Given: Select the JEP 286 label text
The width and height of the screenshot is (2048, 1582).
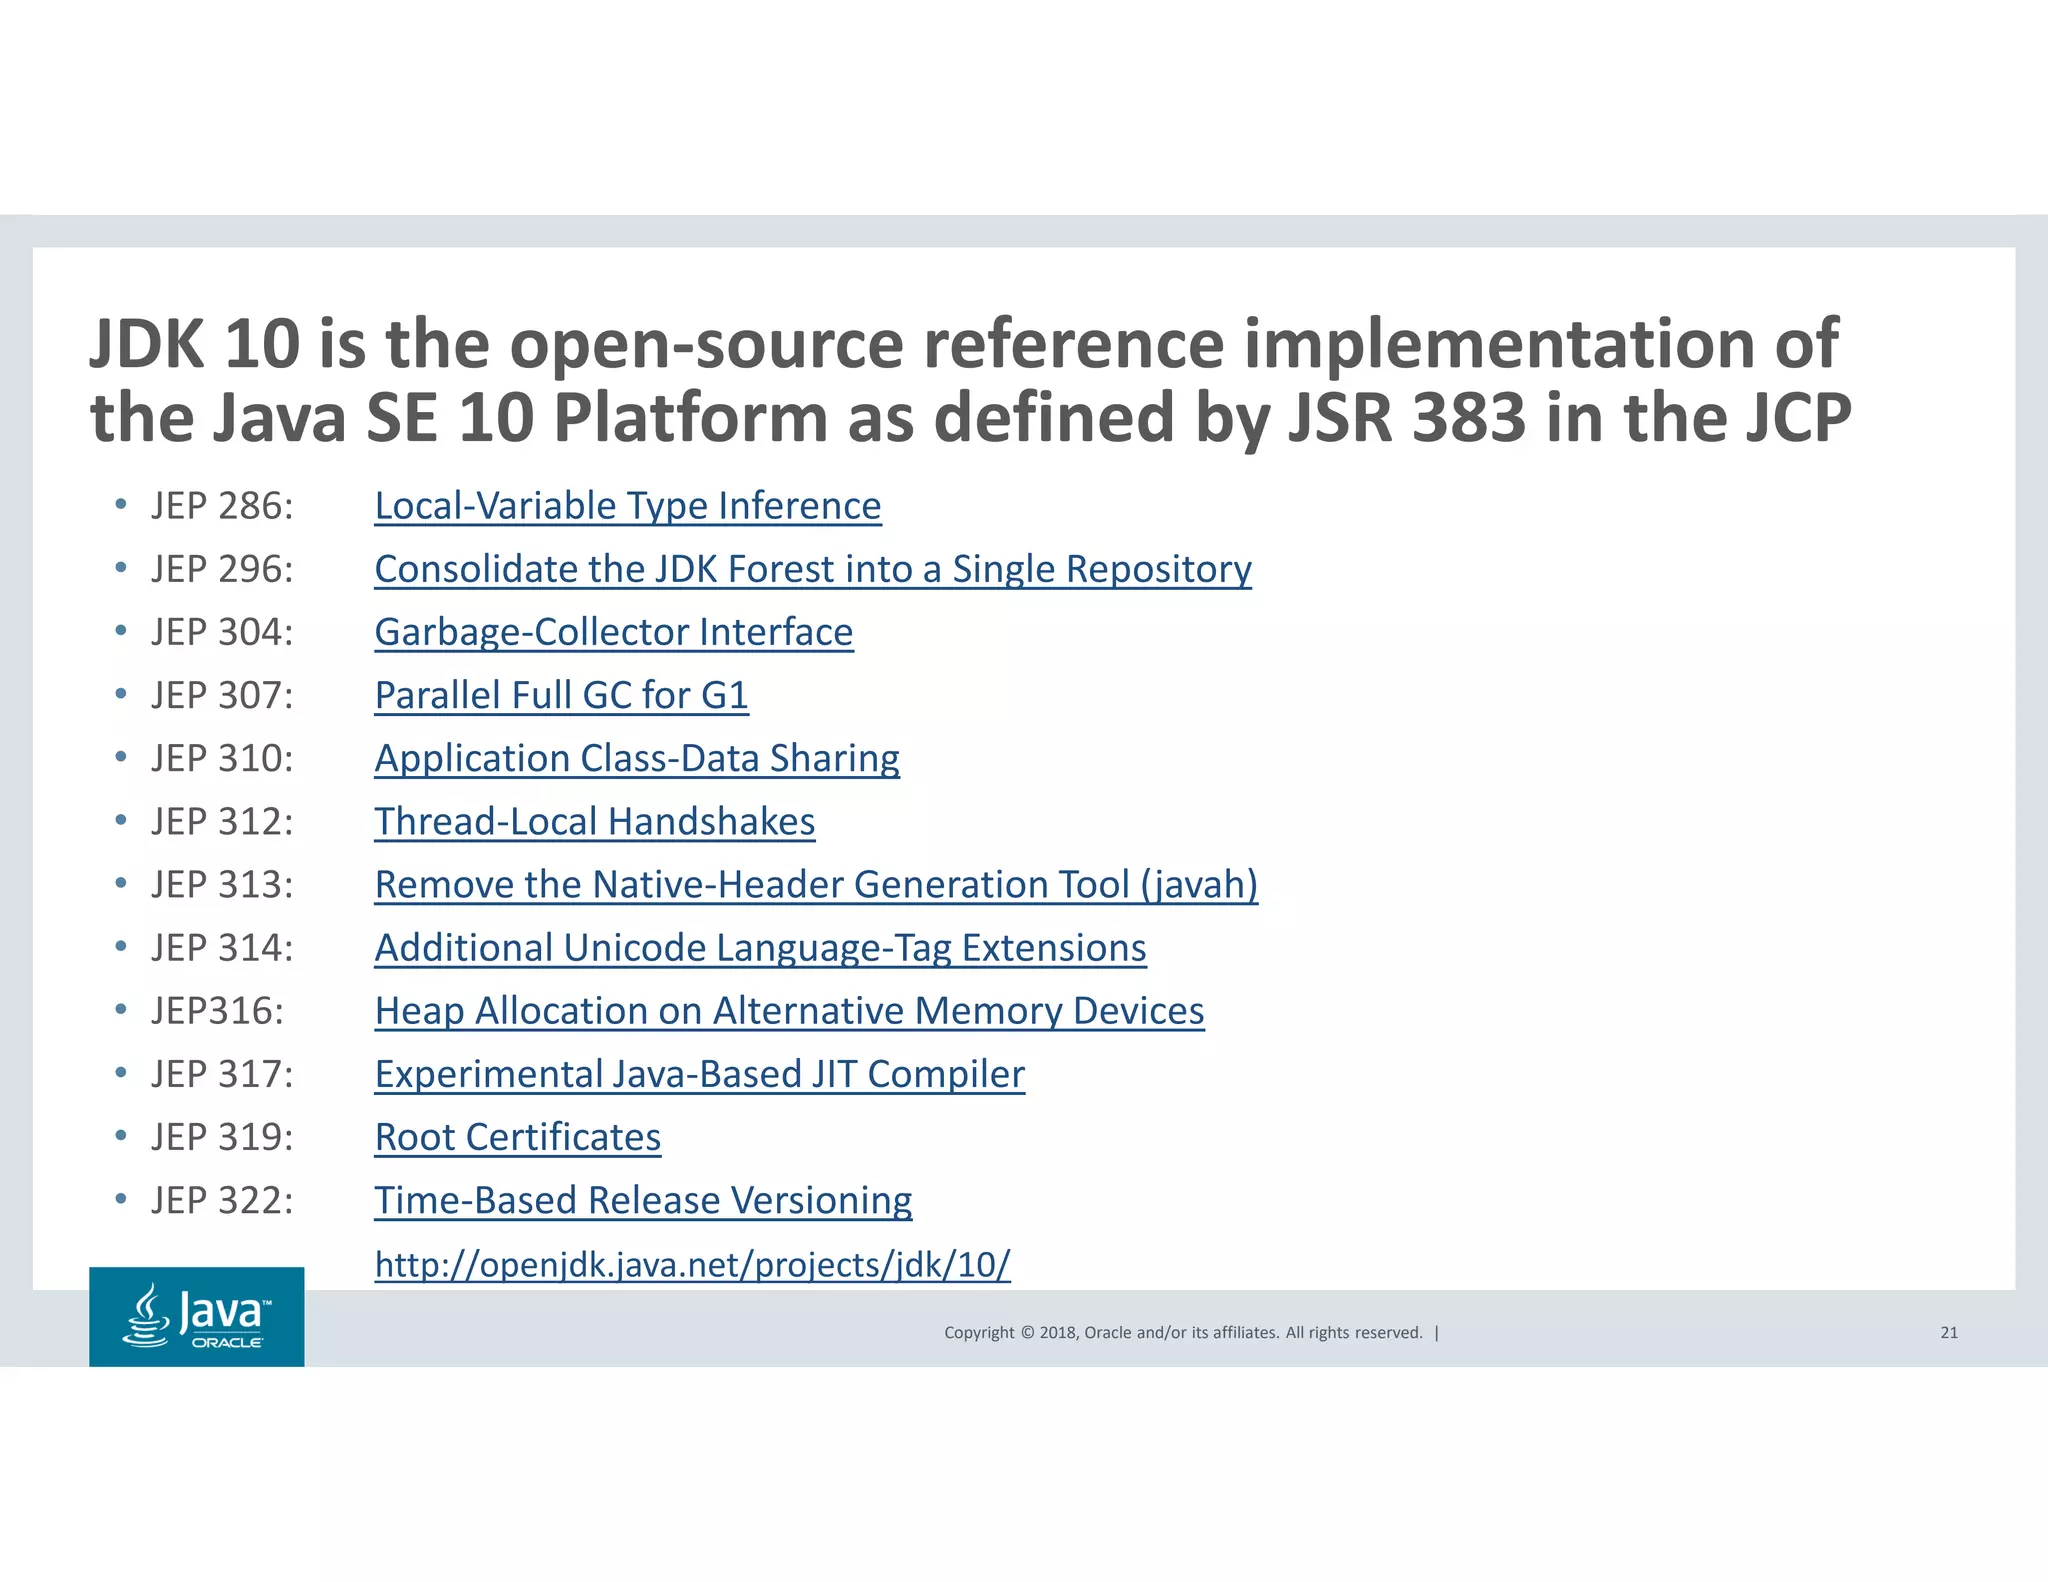Looking at the screenshot, I should coord(222,506).
